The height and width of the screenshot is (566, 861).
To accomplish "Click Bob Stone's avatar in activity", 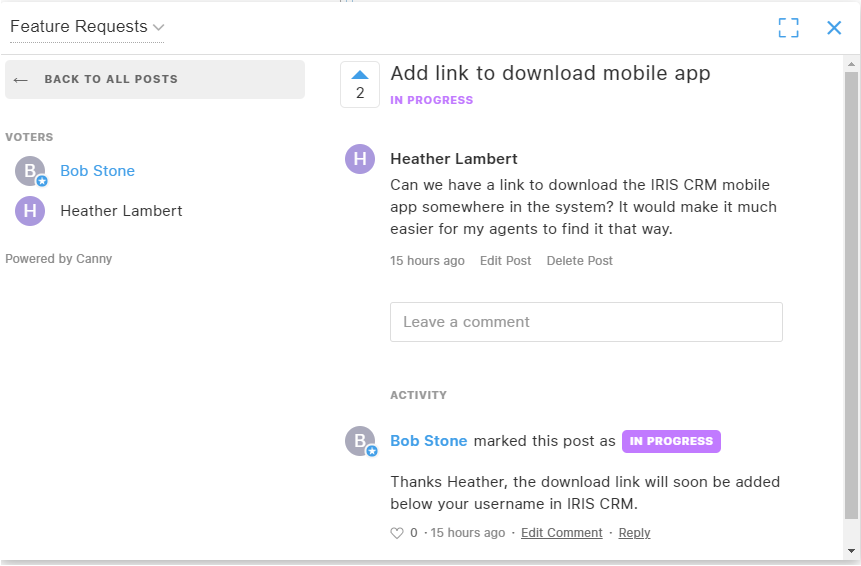I will 360,441.
